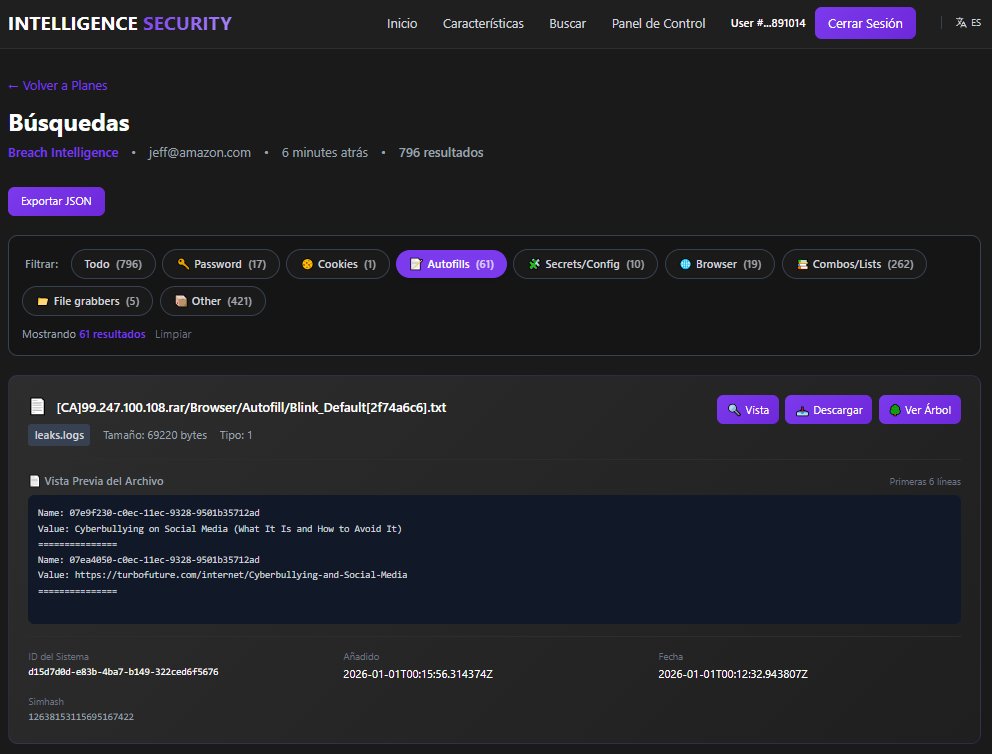Switch to the Características section

pyautogui.click(x=483, y=23)
